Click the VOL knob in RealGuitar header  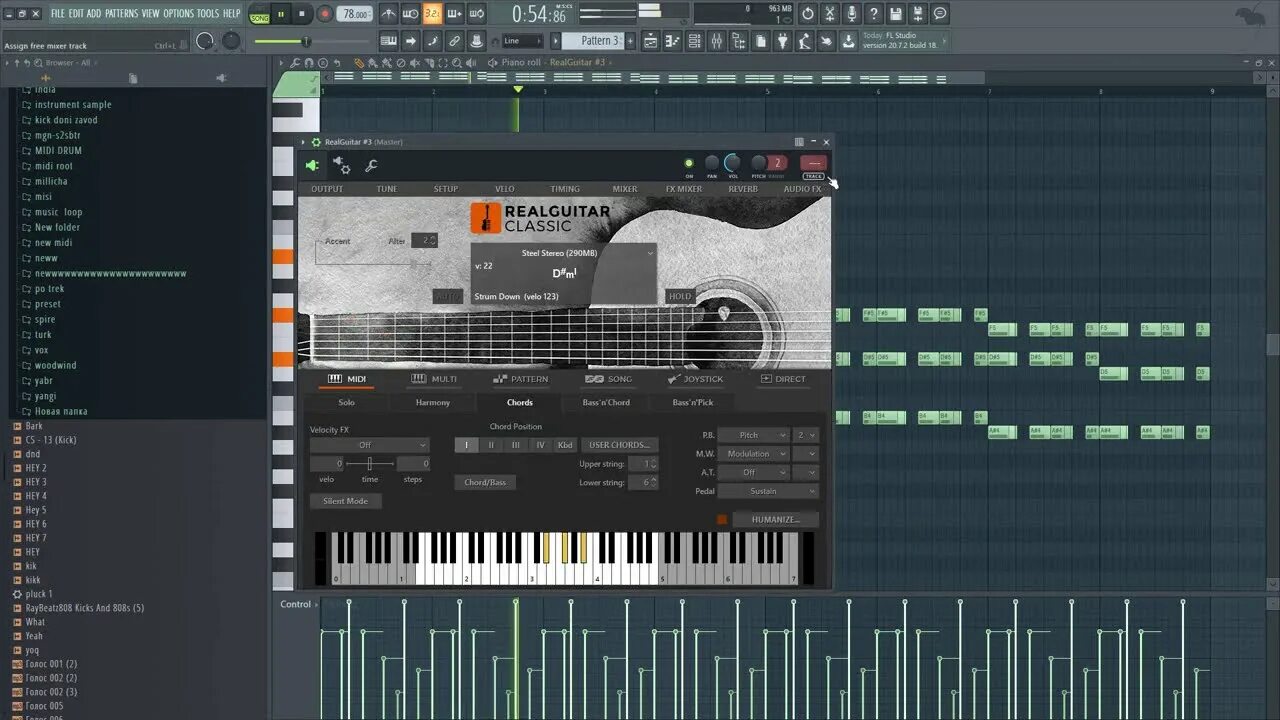click(733, 163)
